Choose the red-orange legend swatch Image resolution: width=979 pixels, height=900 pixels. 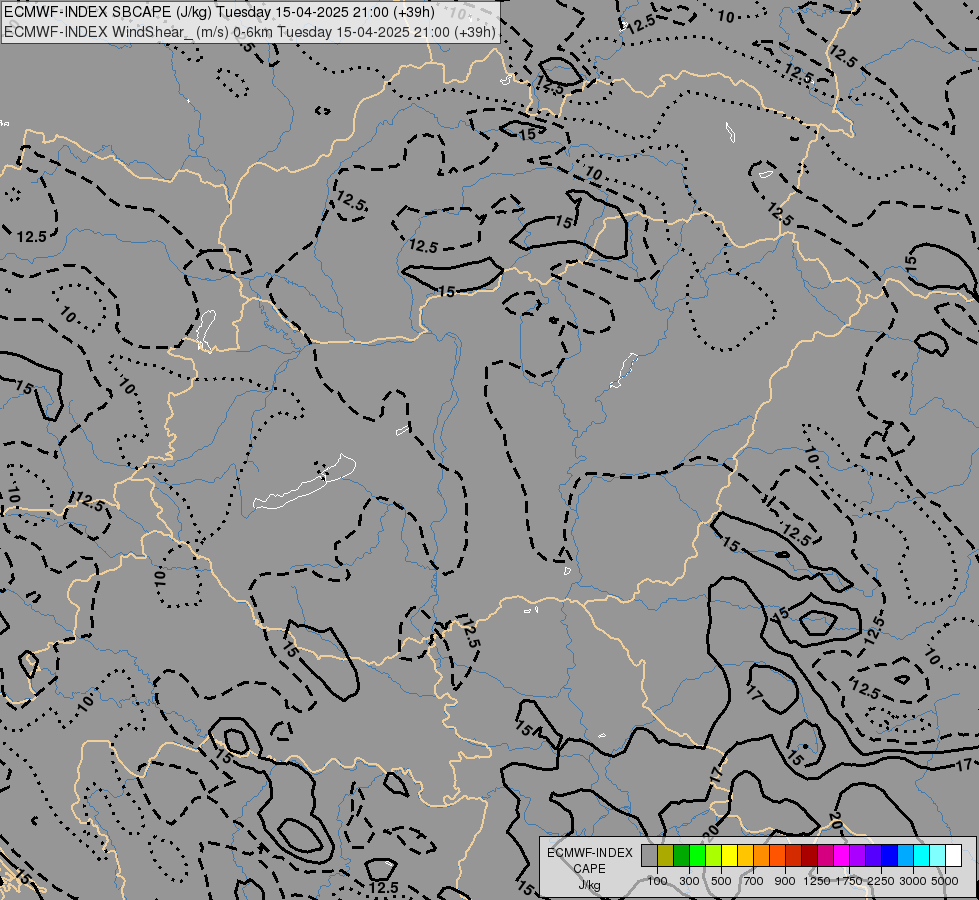[x=777, y=856]
